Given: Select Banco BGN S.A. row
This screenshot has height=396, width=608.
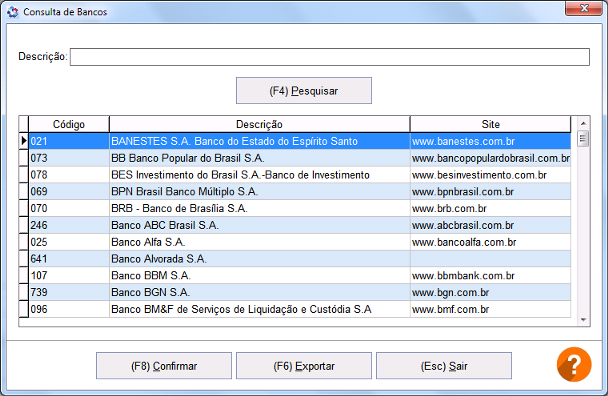Looking at the screenshot, I should pyautogui.click(x=259, y=292).
